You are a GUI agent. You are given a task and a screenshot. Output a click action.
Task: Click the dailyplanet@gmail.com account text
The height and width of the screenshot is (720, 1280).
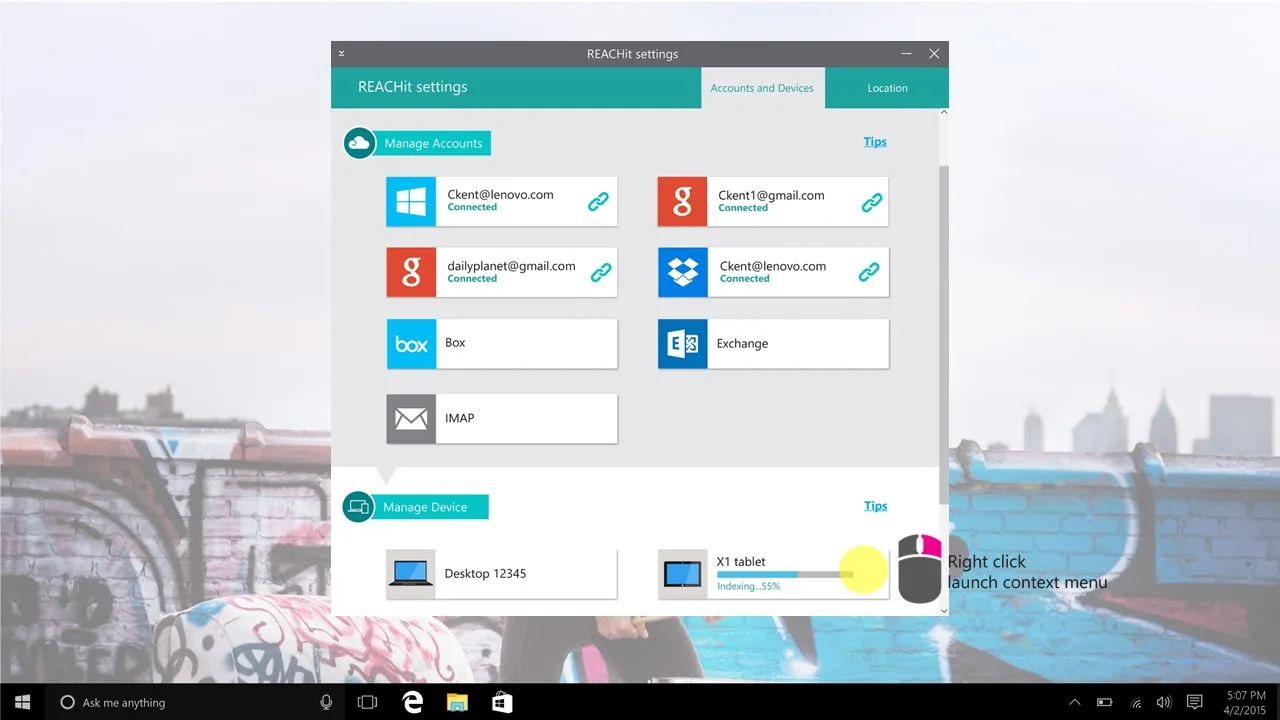(x=511, y=266)
